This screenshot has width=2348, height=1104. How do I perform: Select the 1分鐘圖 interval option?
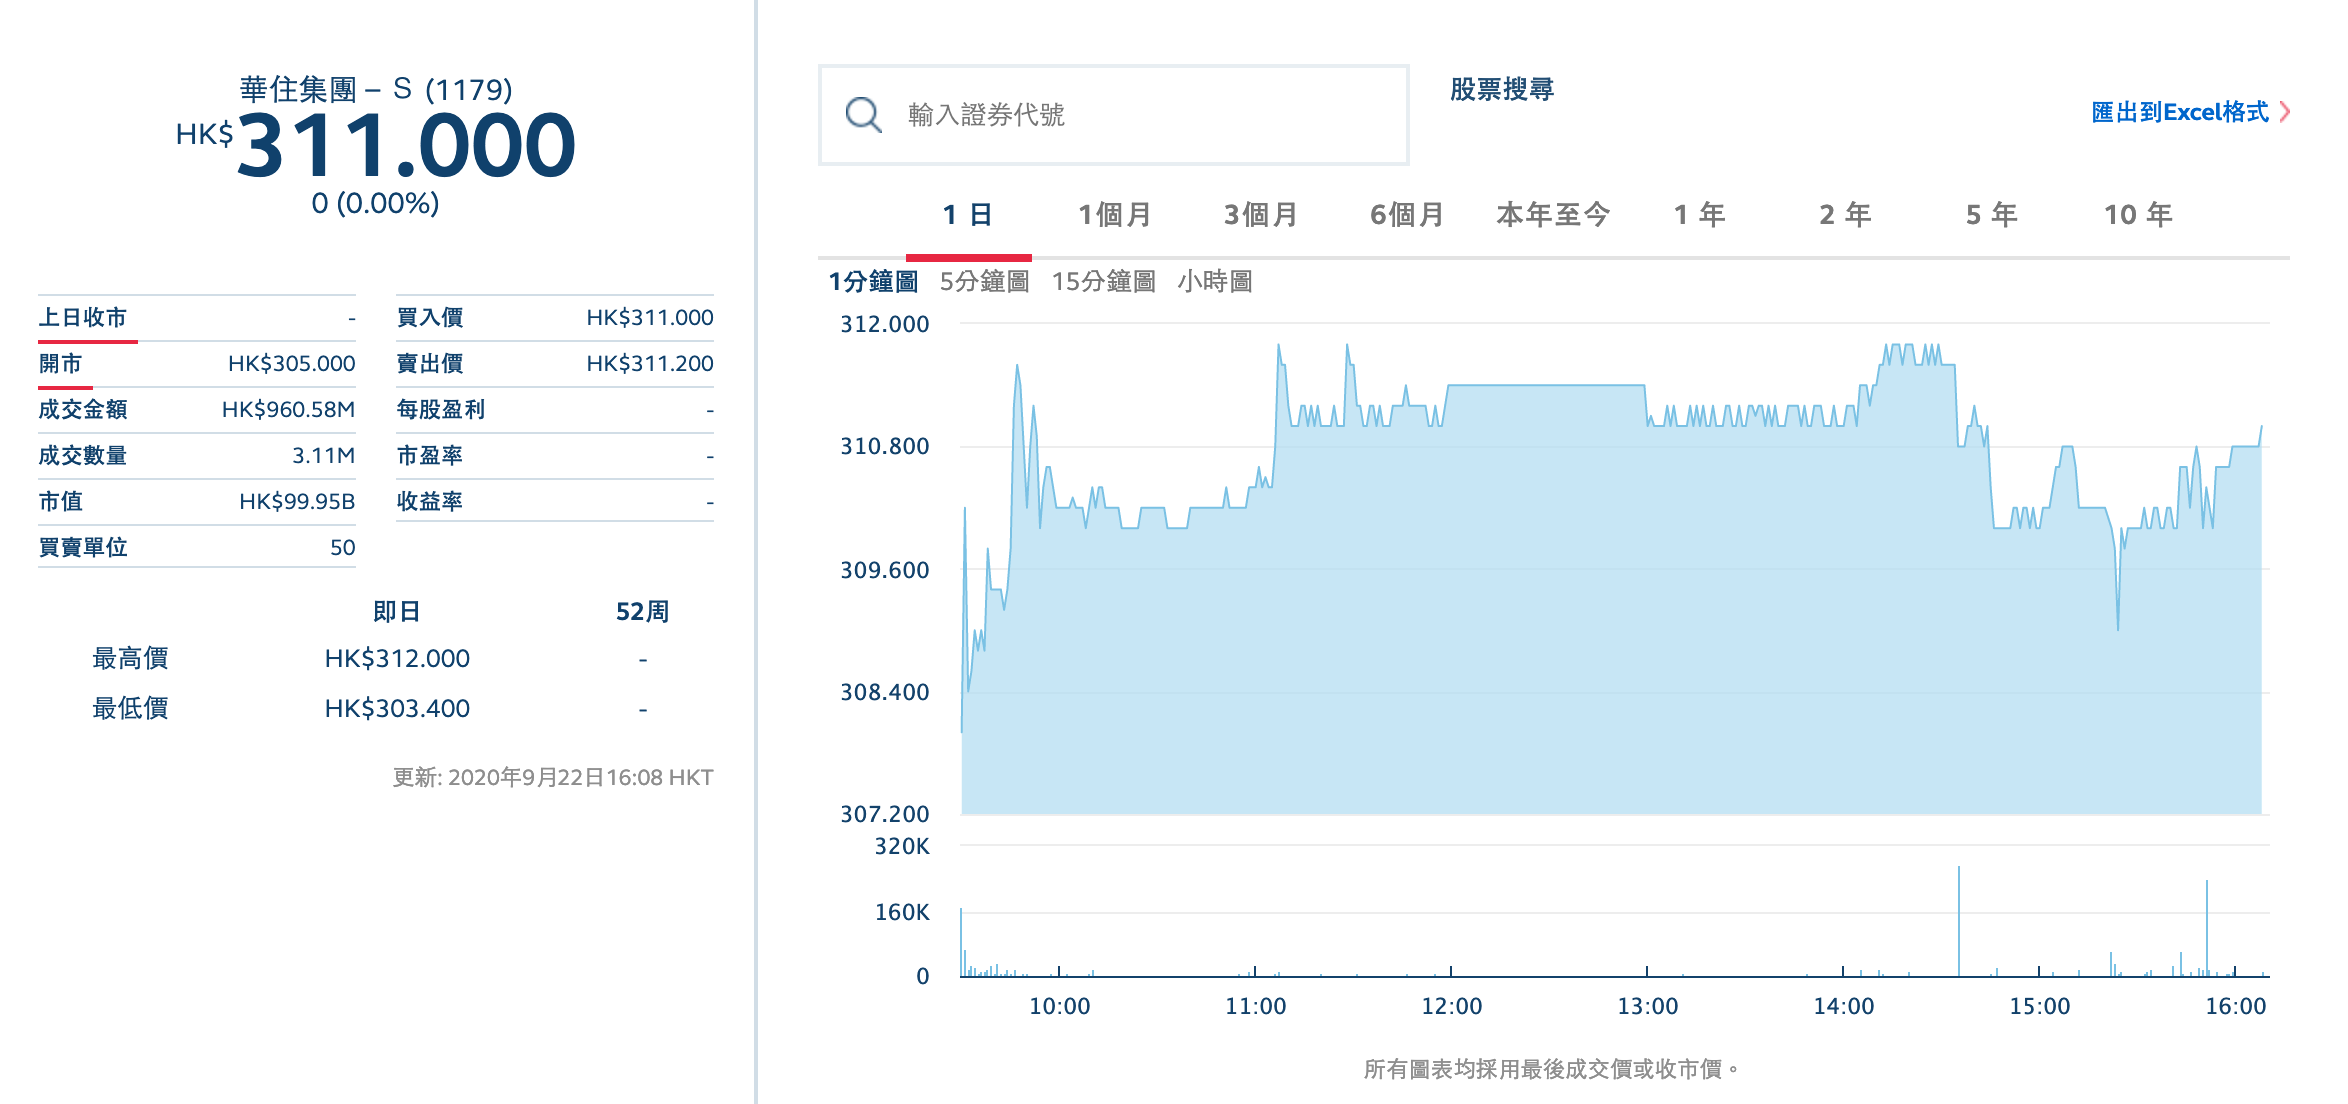[x=873, y=282]
